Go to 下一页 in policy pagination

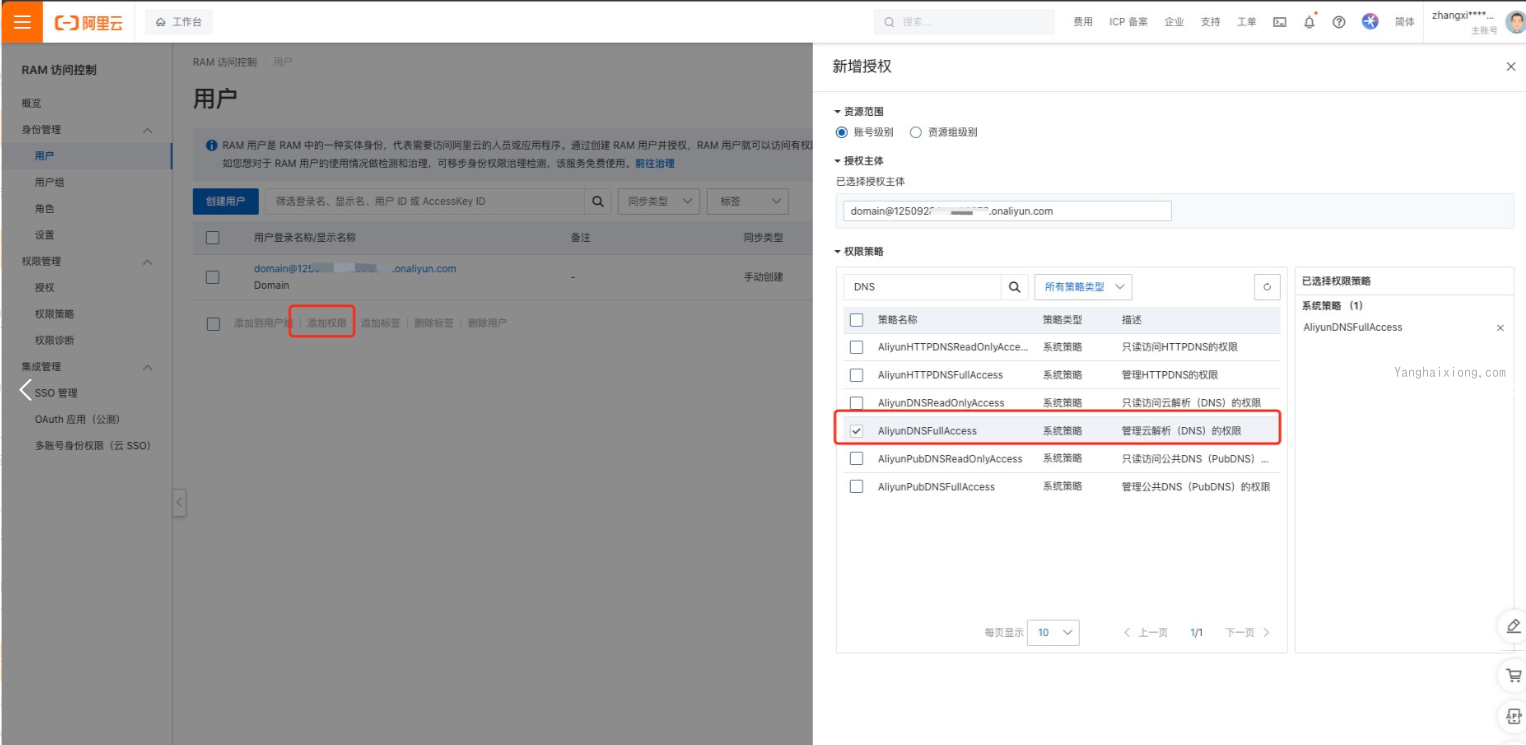[x=1247, y=633]
